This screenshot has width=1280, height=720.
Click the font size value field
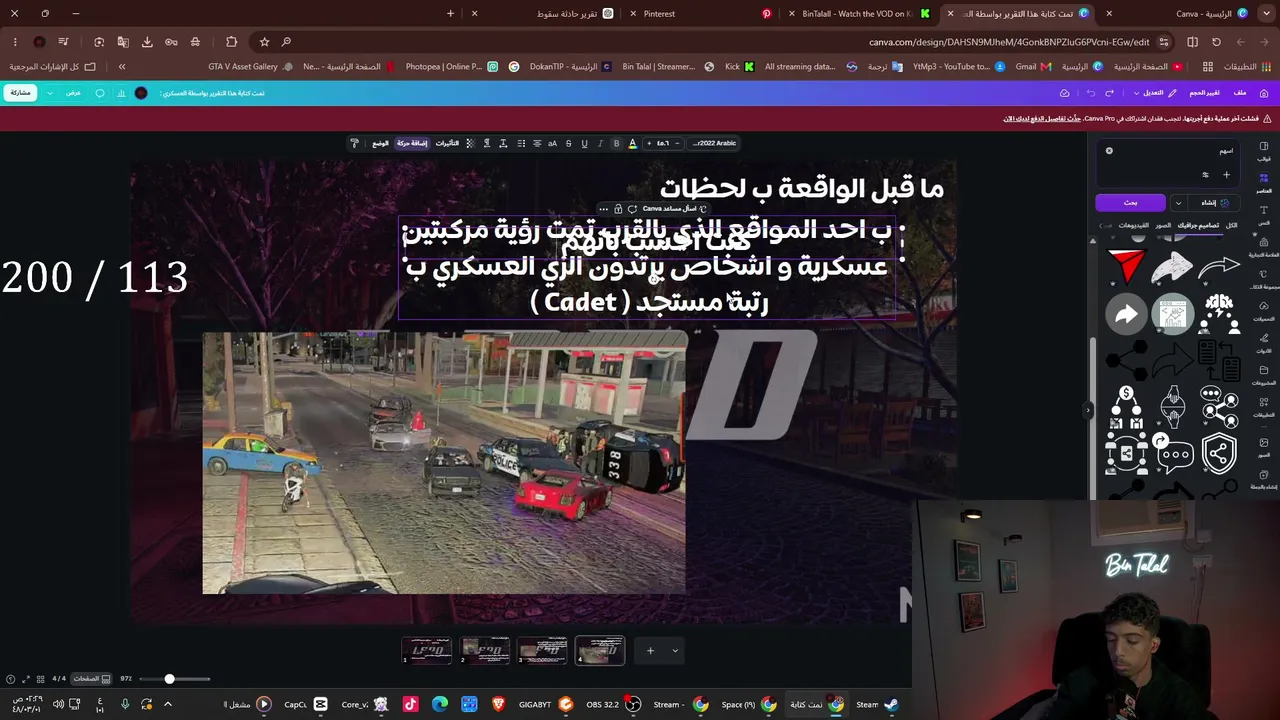[x=663, y=143]
